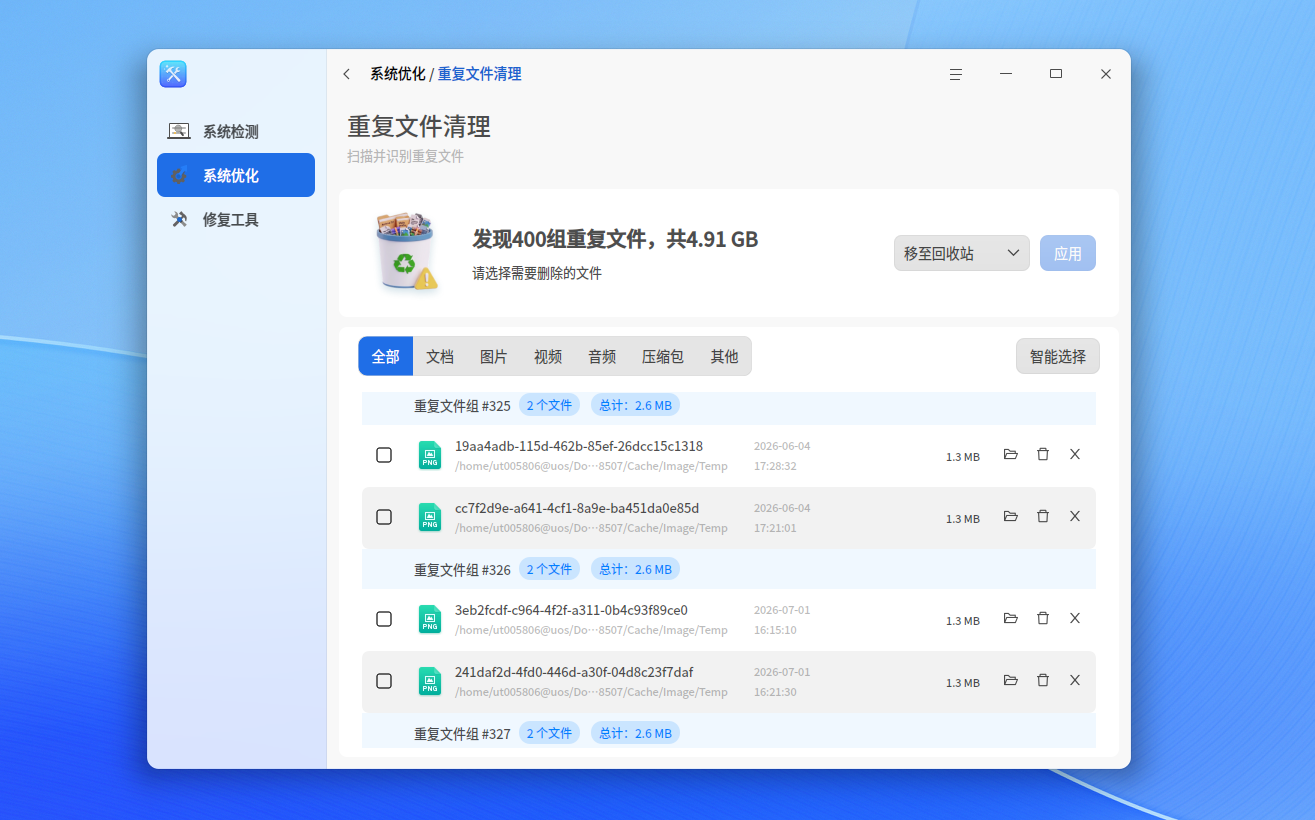Select the 视频 filter tab

tap(548, 356)
